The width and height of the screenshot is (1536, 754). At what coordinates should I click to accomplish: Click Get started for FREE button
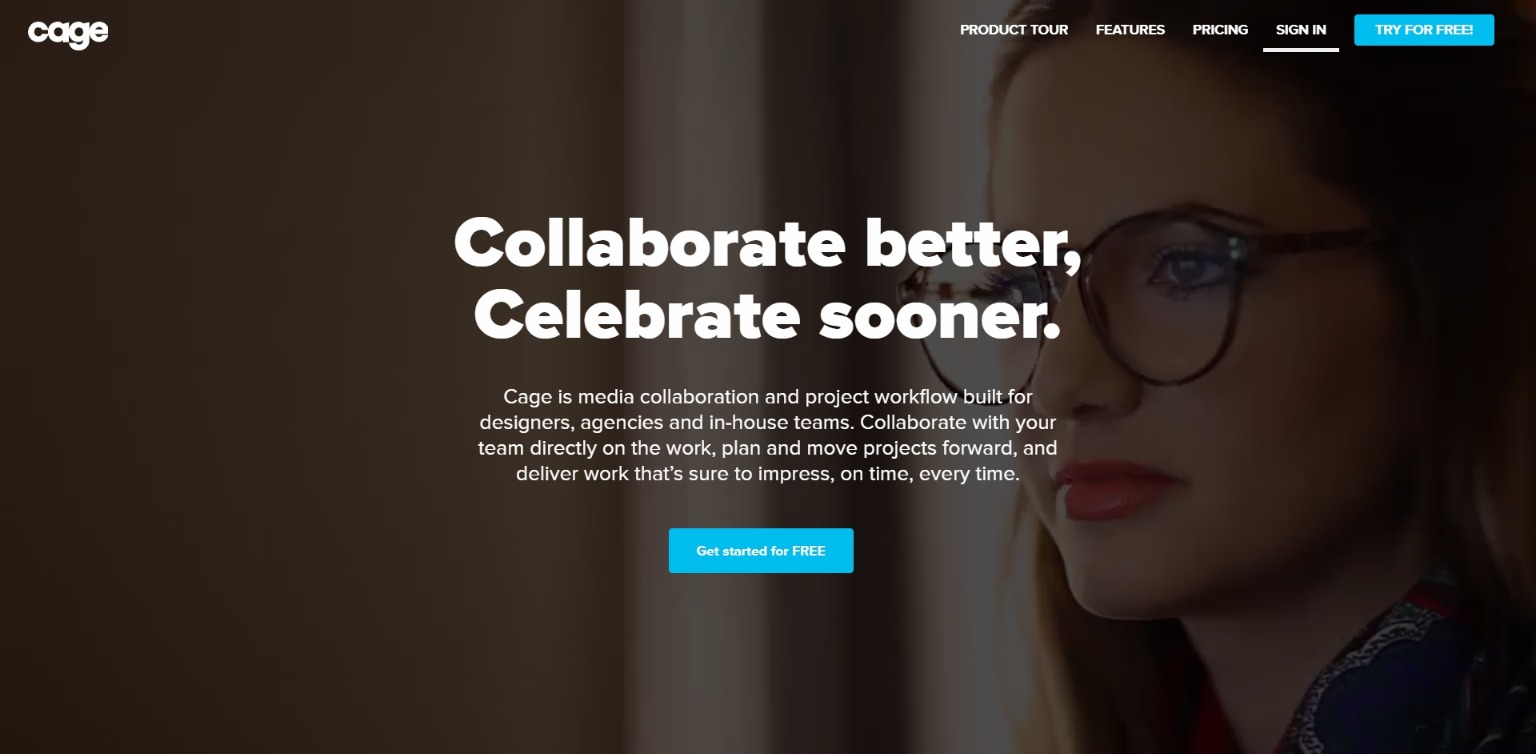(761, 551)
